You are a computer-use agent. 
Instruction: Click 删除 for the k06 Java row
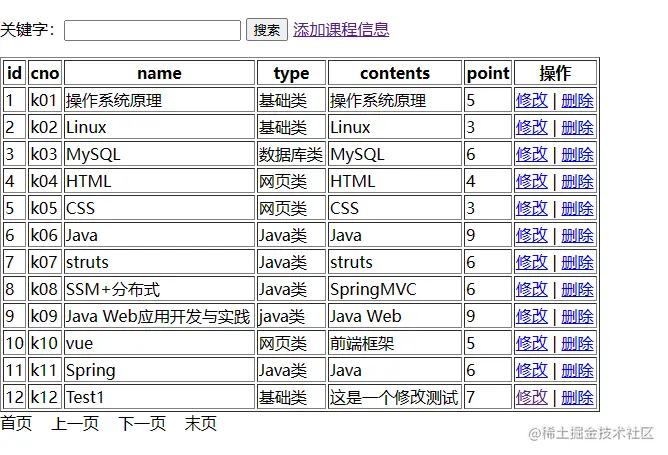click(x=577, y=235)
